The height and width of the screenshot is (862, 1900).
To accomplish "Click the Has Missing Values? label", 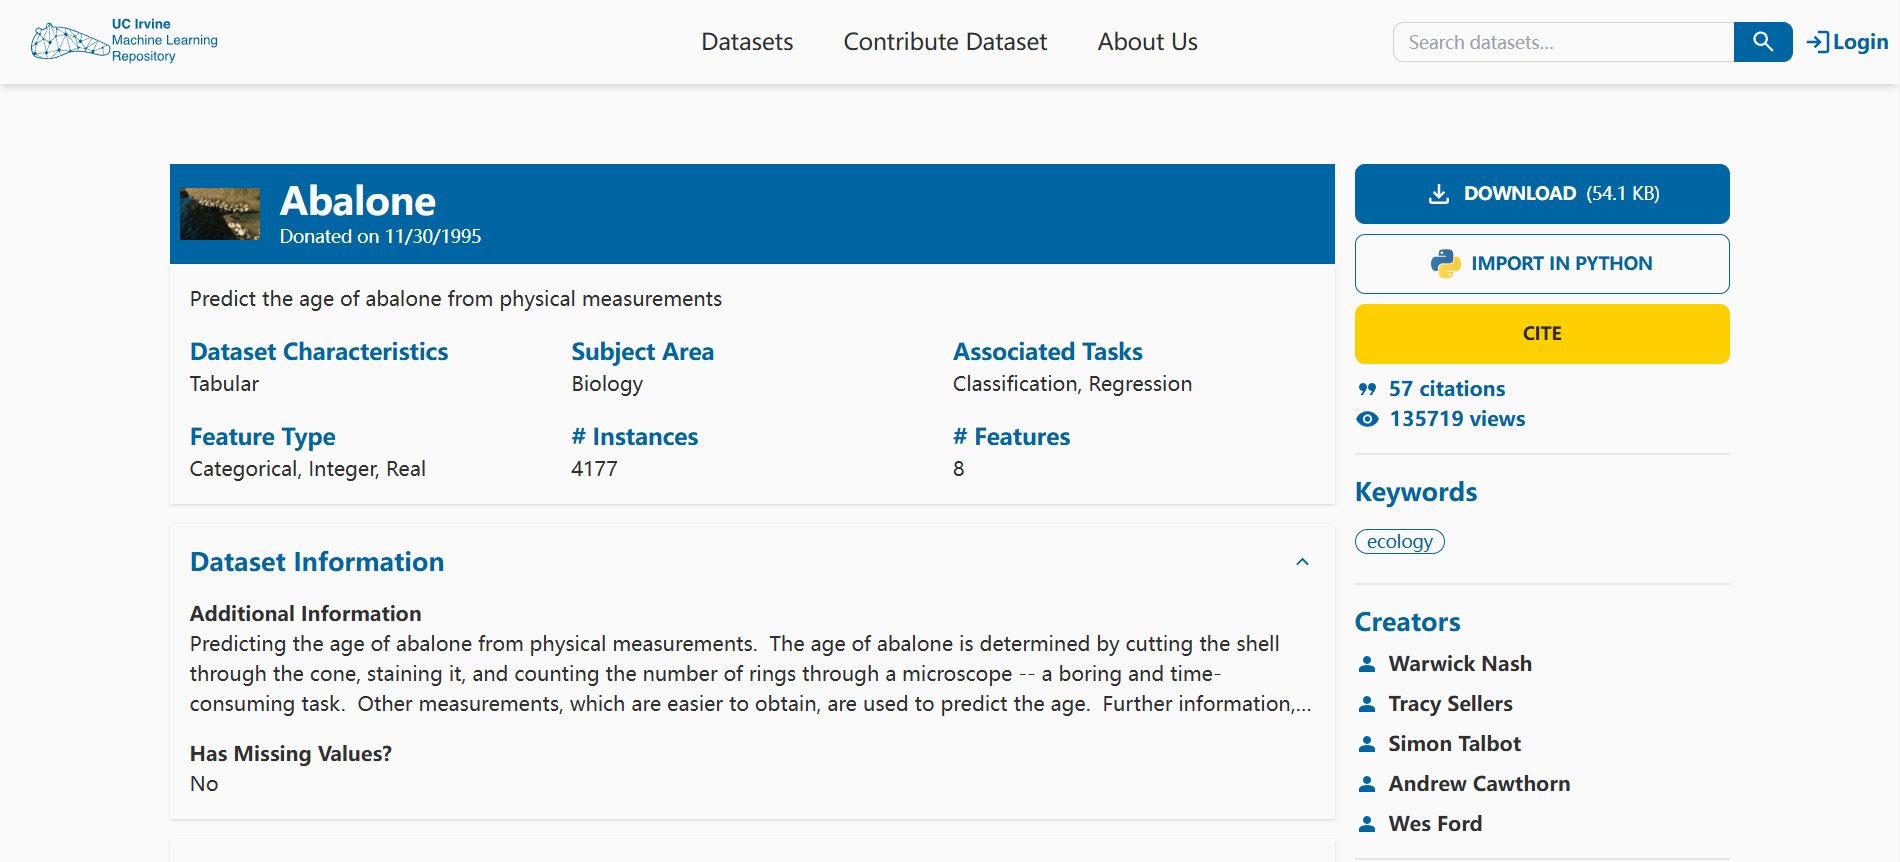I will (x=291, y=754).
